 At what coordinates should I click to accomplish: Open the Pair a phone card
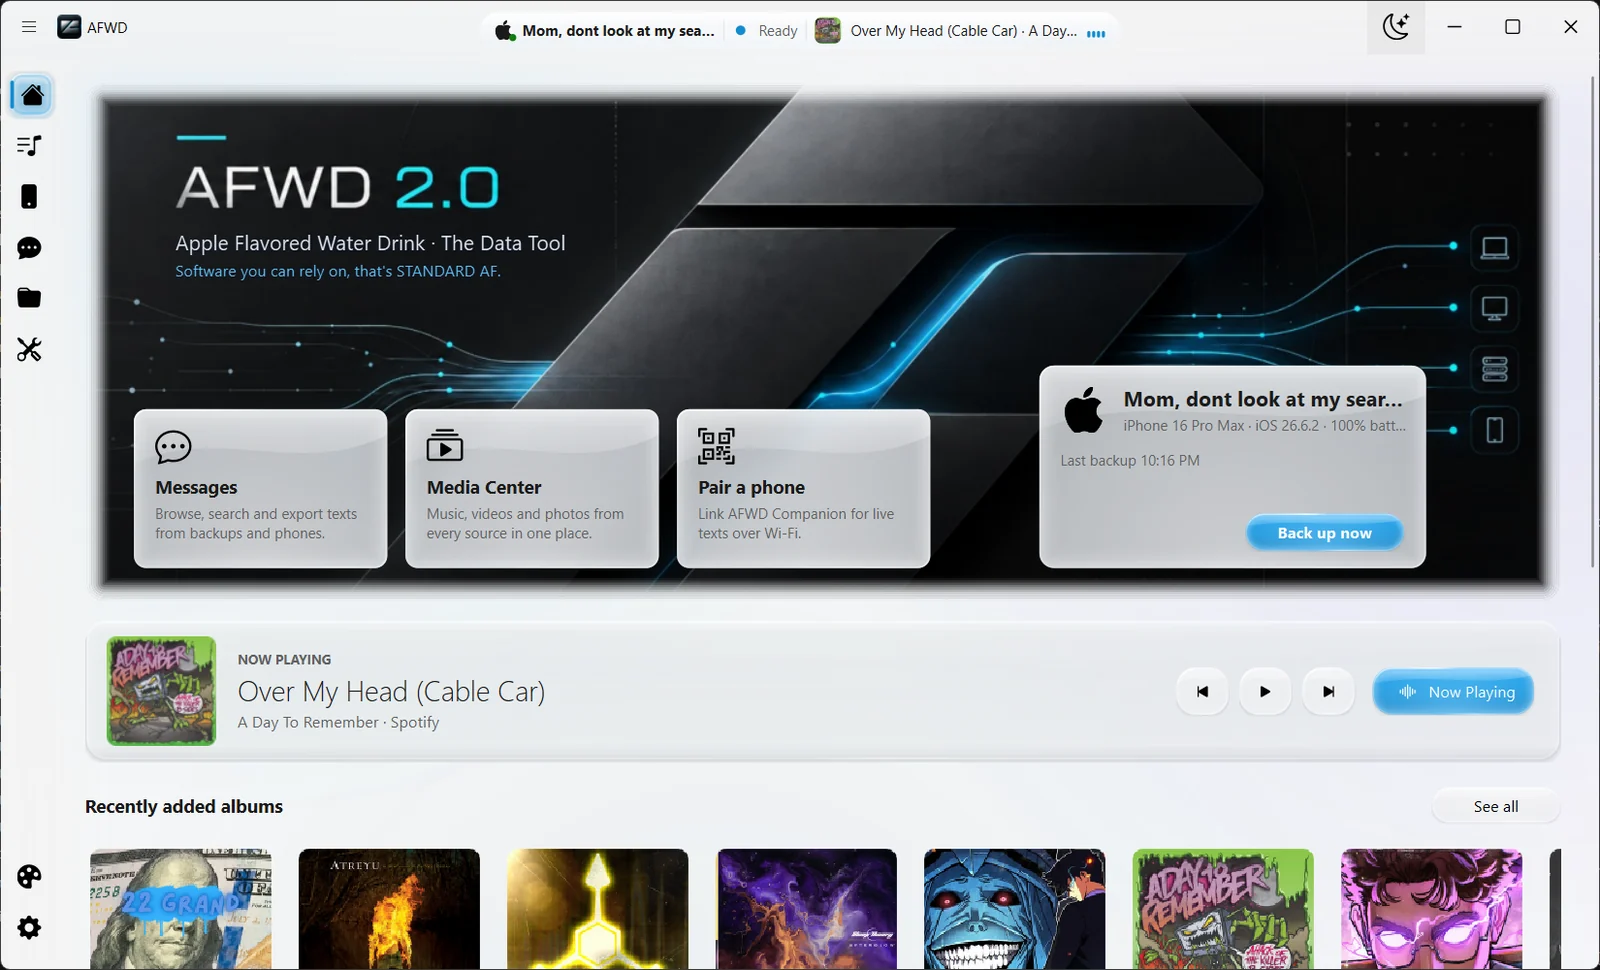[804, 488]
